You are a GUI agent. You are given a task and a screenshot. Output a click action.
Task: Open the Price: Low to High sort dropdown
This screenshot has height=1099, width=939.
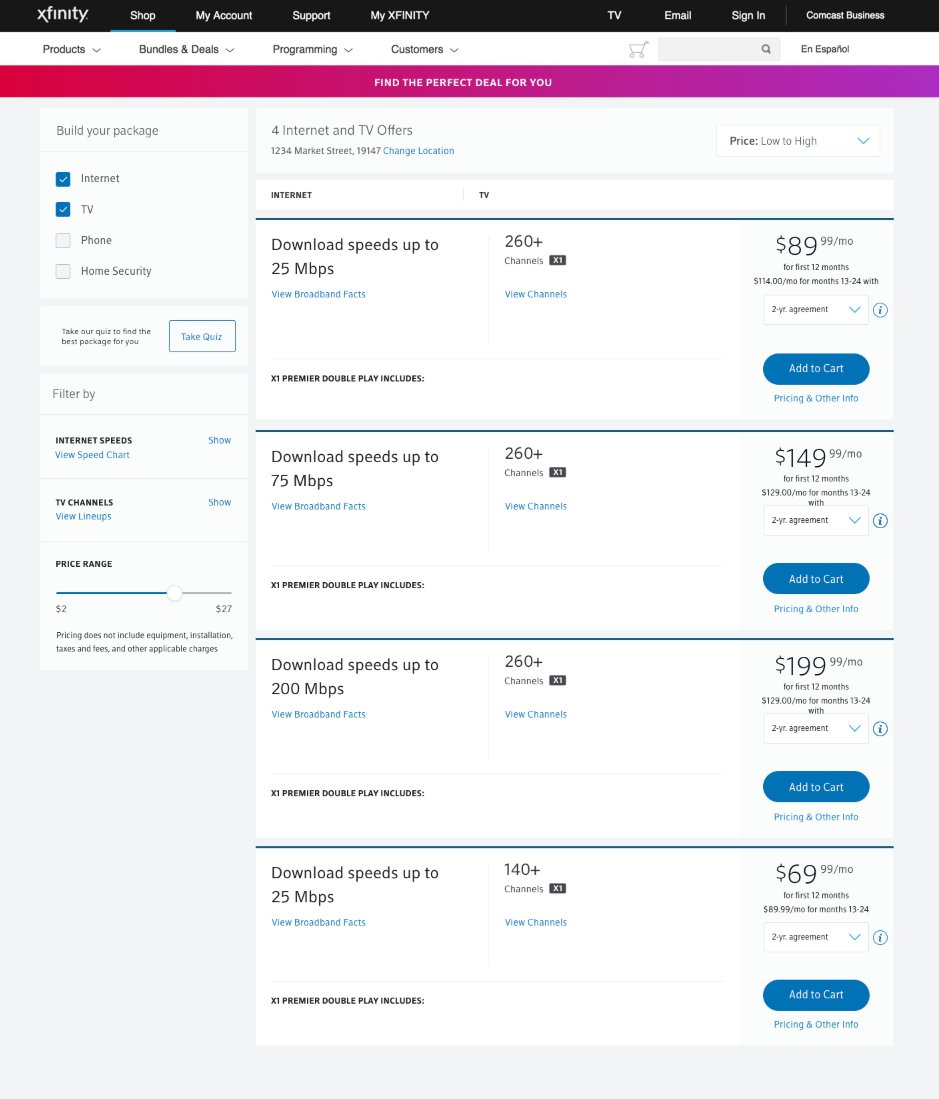(797, 140)
